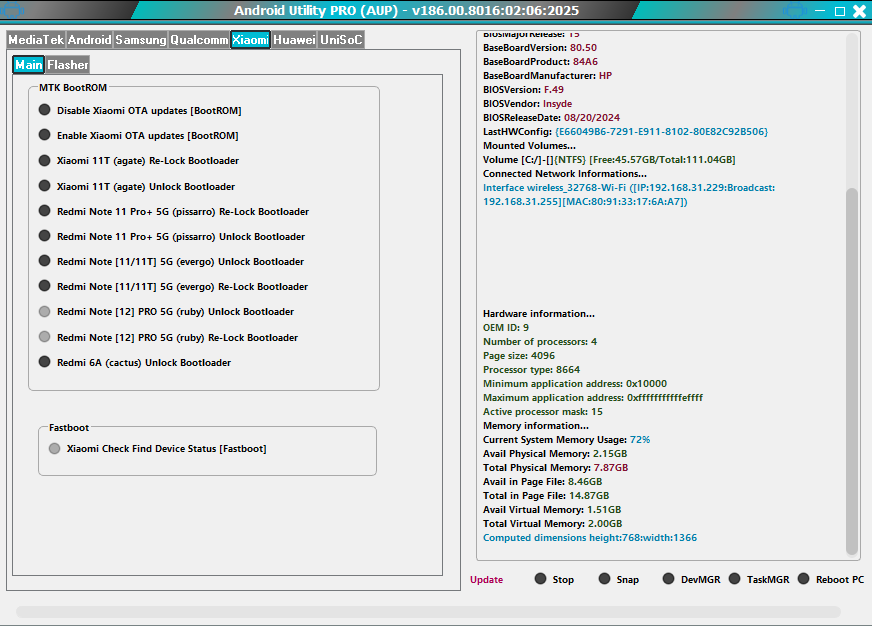The height and width of the screenshot is (626, 872).
Task: Select Enable Xiaomi OTA updates [BootROM] option
Action: (138, 135)
